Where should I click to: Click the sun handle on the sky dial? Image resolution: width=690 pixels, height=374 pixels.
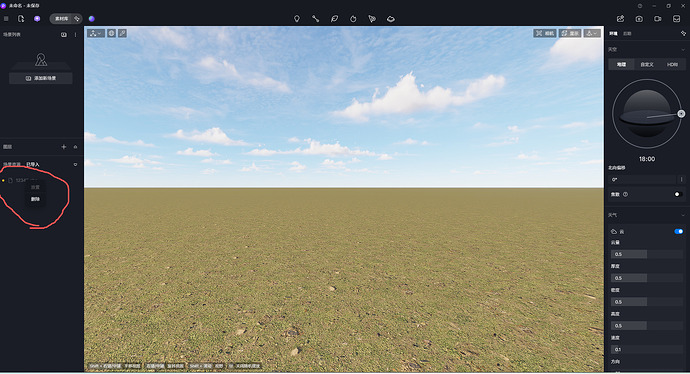tap(681, 114)
